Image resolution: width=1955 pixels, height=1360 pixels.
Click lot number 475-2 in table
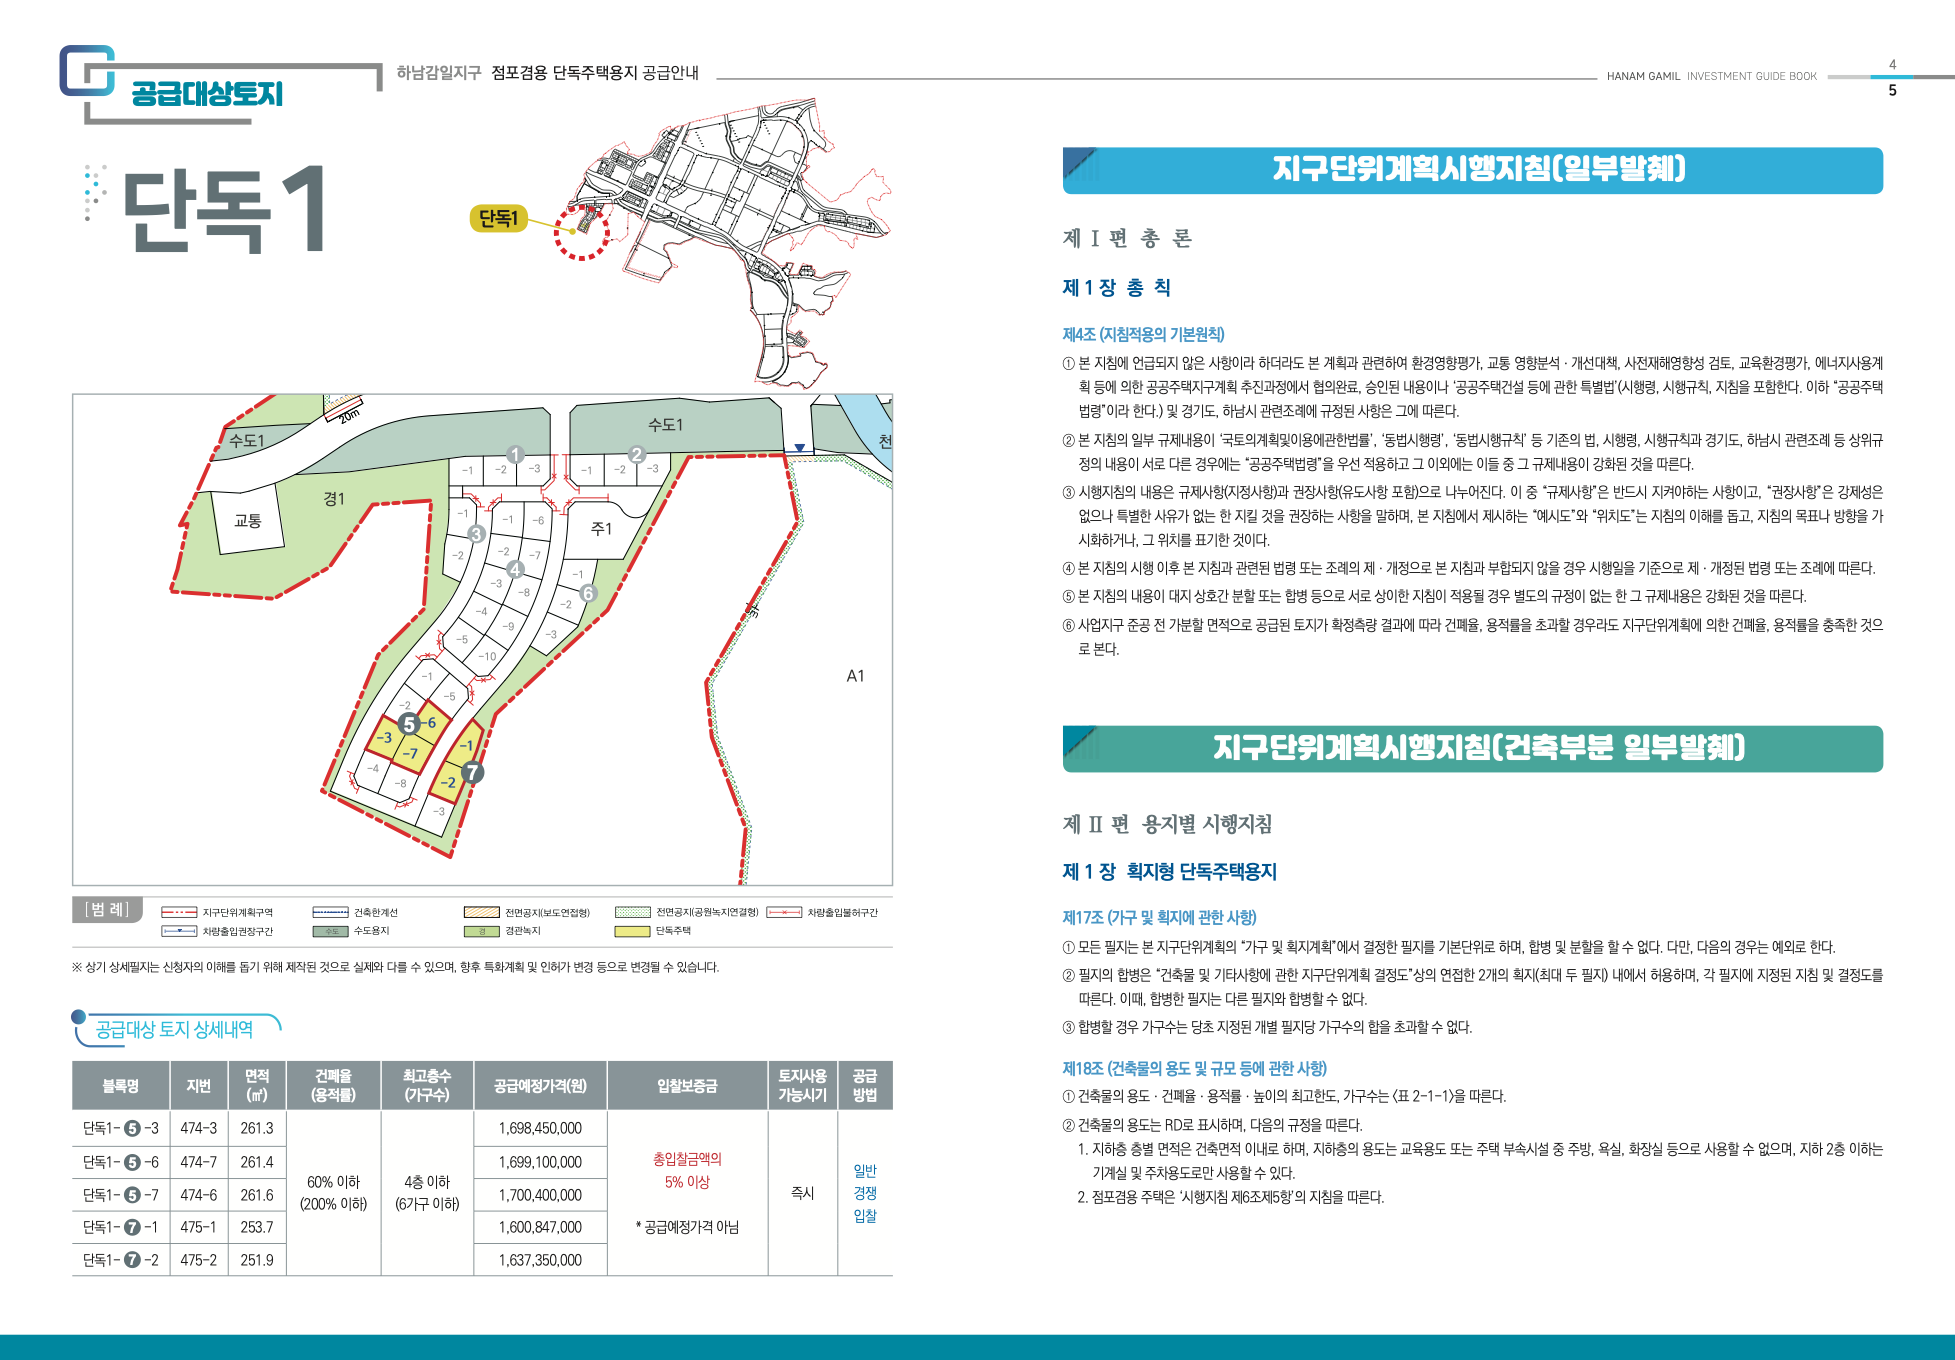click(199, 1260)
